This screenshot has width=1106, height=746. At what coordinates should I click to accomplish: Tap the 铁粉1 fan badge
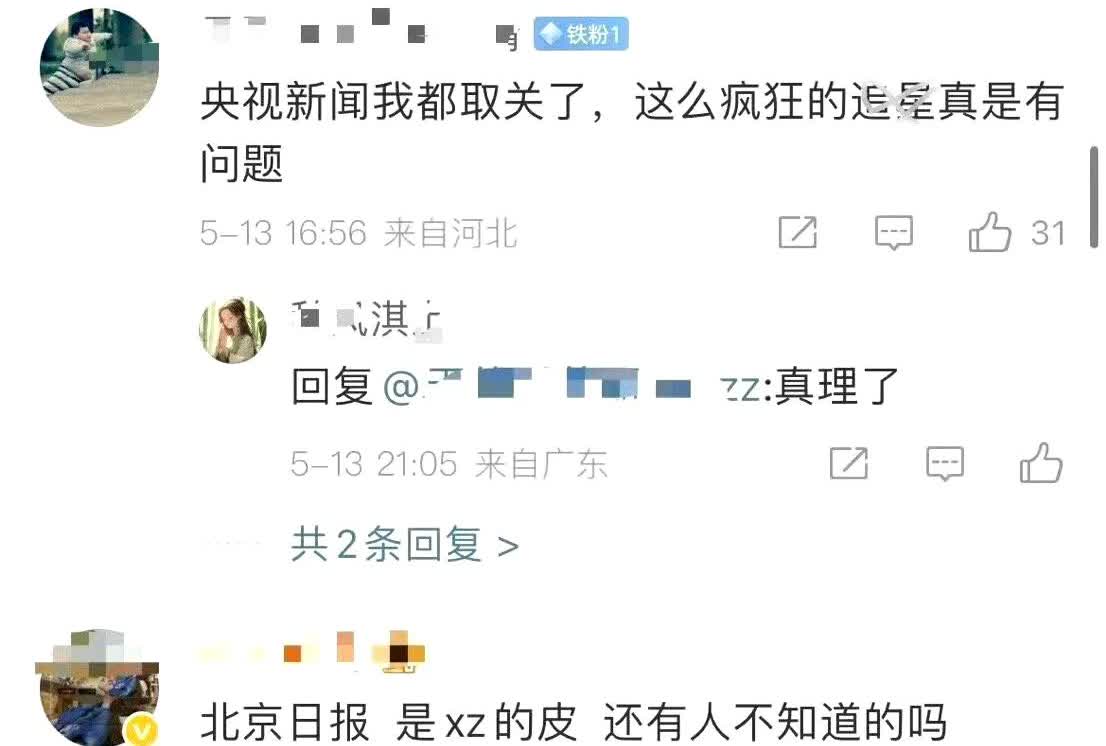581,35
